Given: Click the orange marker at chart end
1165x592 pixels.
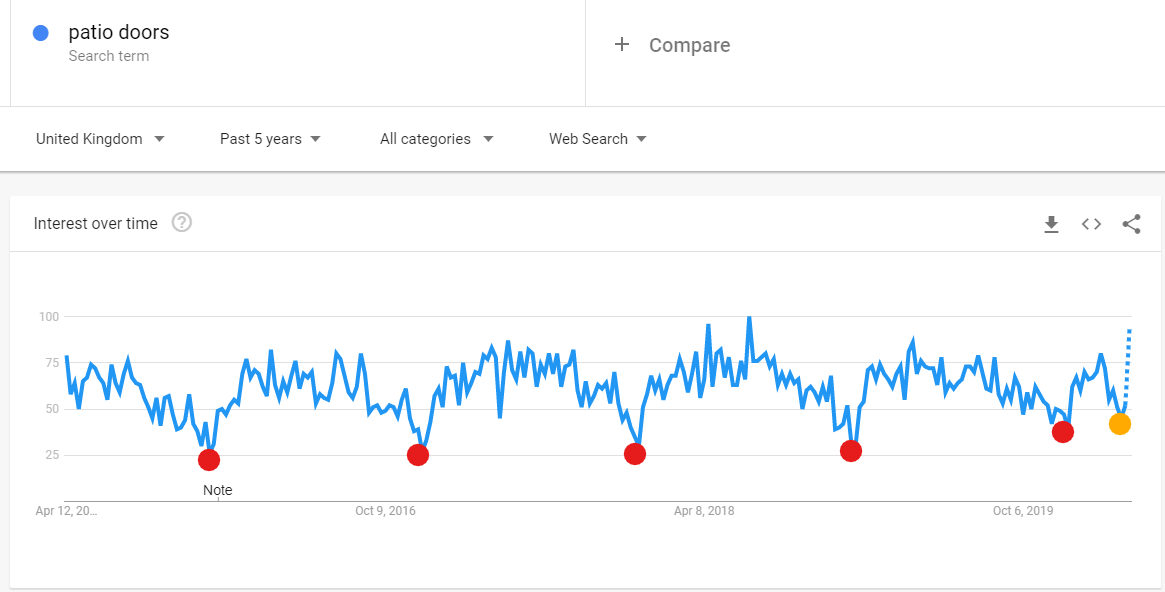Looking at the screenshot, I should tap(1120, 424).
